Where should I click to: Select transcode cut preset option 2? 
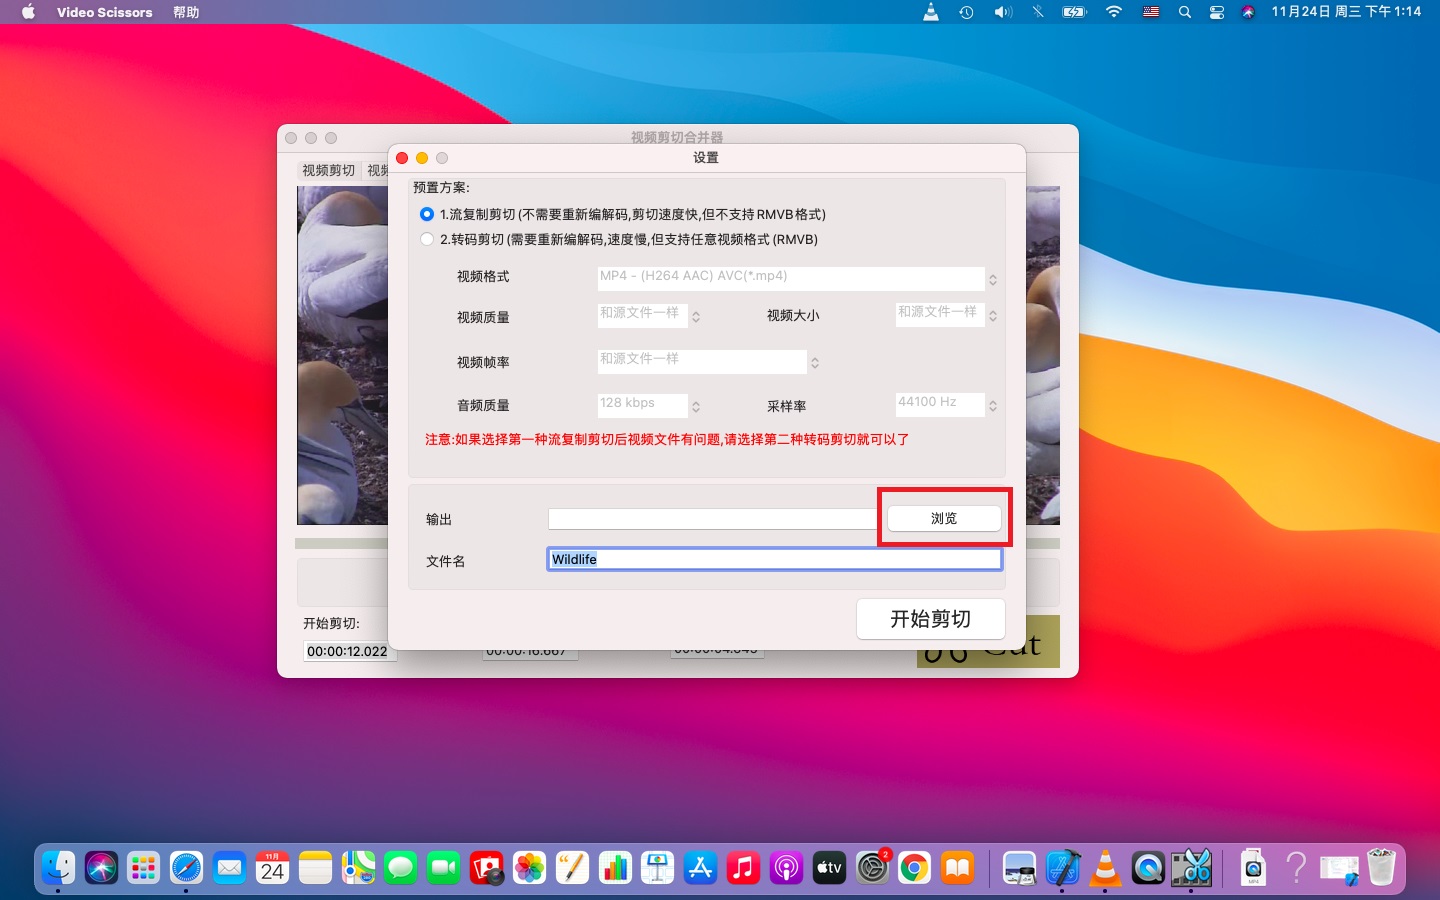427,239
